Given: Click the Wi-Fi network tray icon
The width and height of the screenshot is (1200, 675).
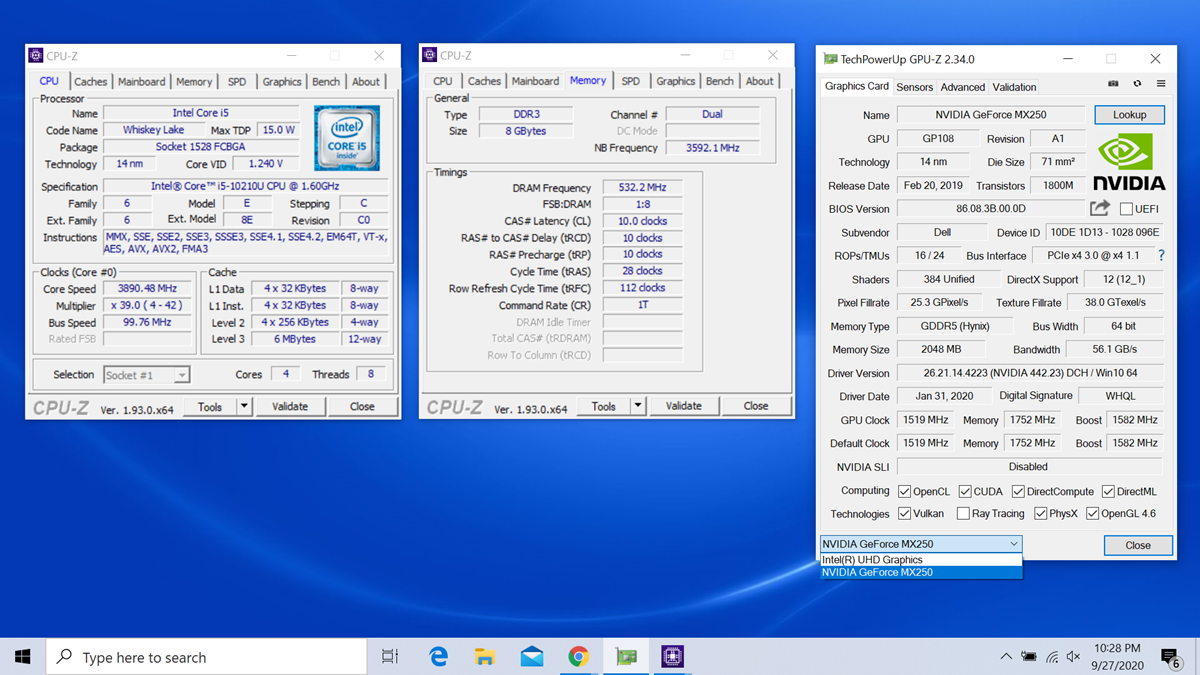Looking at the screenshot, I should [x=1052, y=657].
